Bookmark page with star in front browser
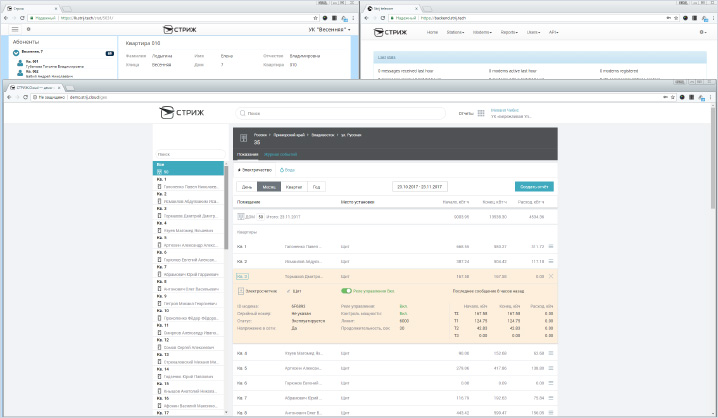This screenshot has height=418, width=718. coord(673,97)
